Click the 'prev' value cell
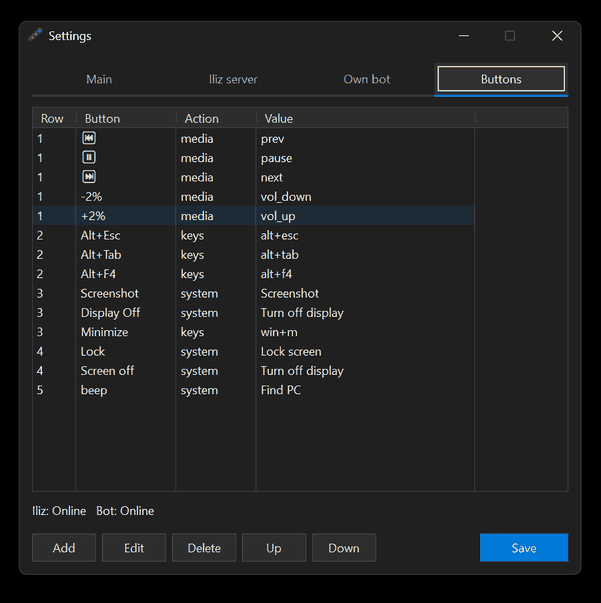The image size is (601, 603). 273,139
